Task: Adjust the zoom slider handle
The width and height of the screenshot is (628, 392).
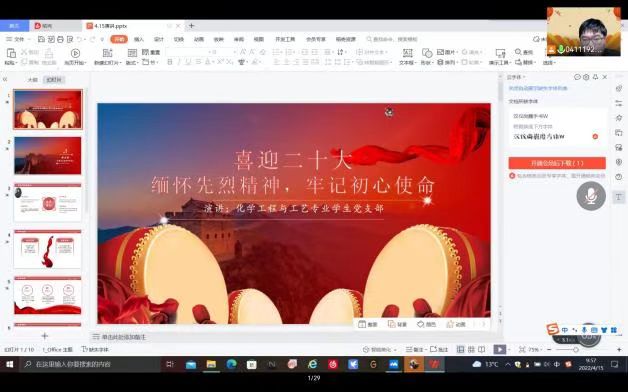Action: (576, 350)
